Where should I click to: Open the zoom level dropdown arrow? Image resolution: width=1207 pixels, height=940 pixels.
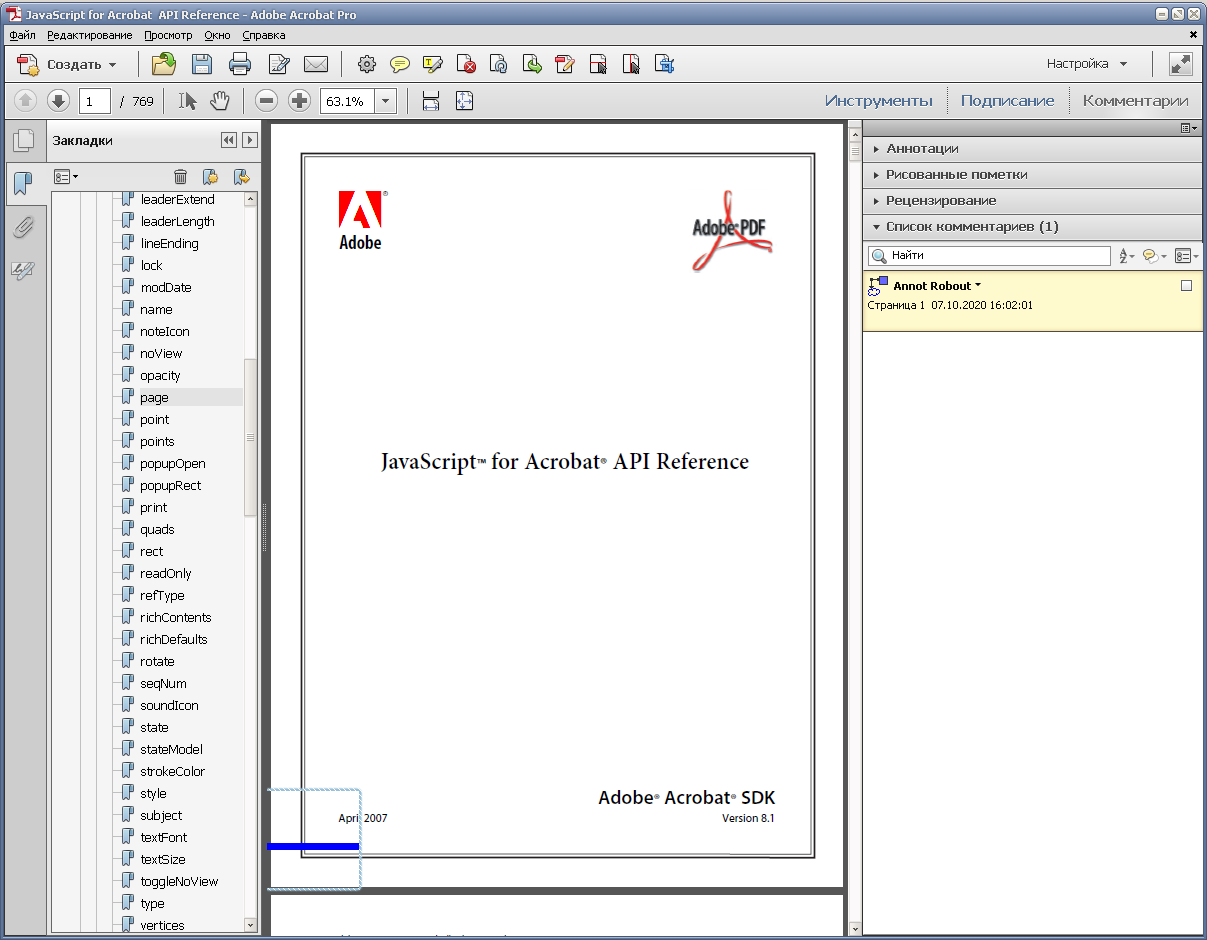pyautogui.click(x=387, y=101)
